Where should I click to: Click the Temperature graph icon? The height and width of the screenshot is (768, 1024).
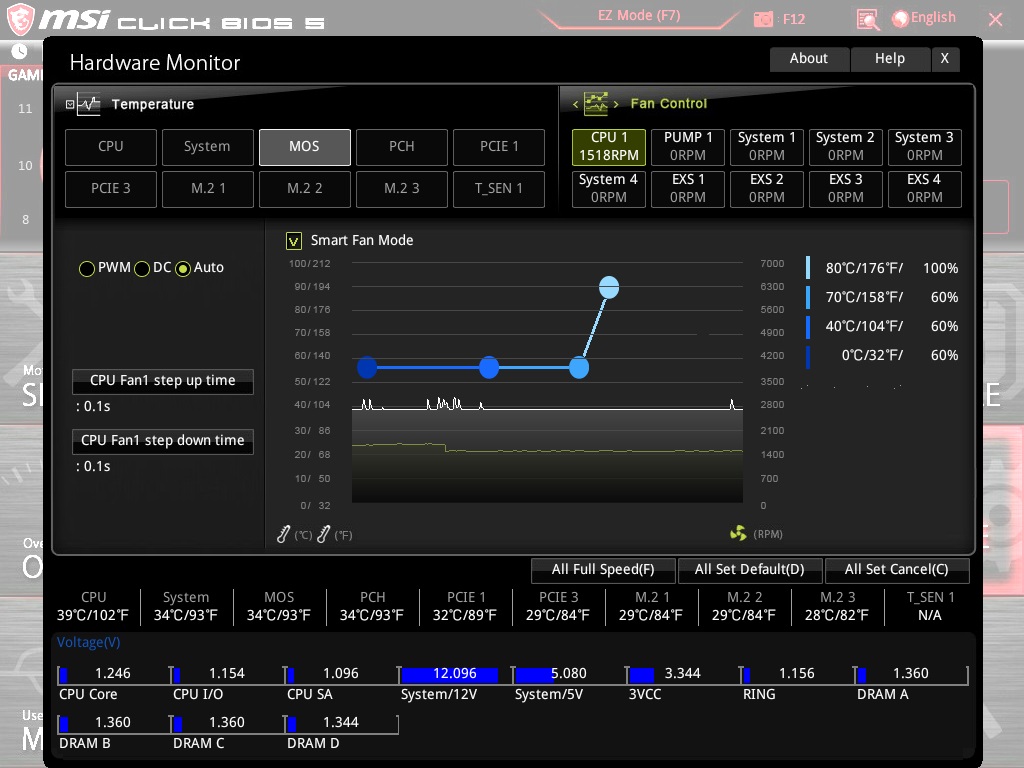(x=89, y=104)
